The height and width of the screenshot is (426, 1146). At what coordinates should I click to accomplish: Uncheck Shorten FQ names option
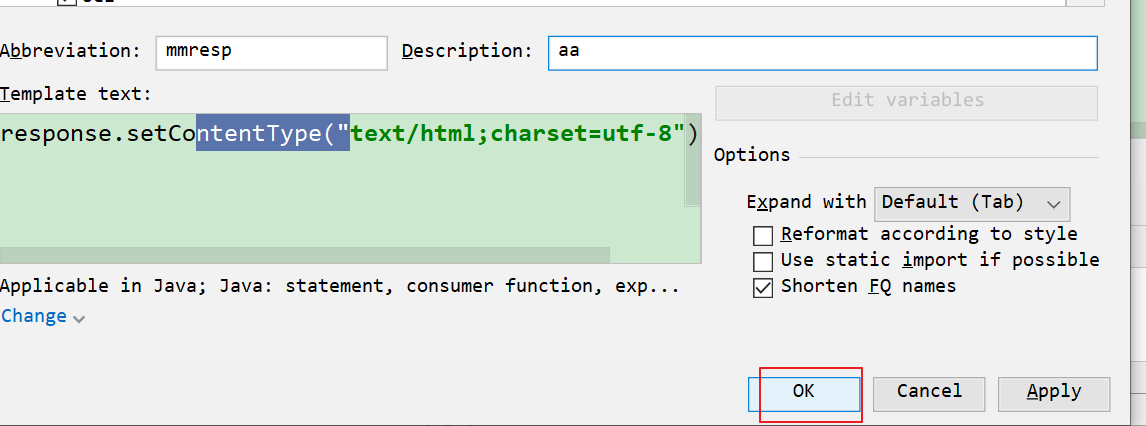coord(763,288)
